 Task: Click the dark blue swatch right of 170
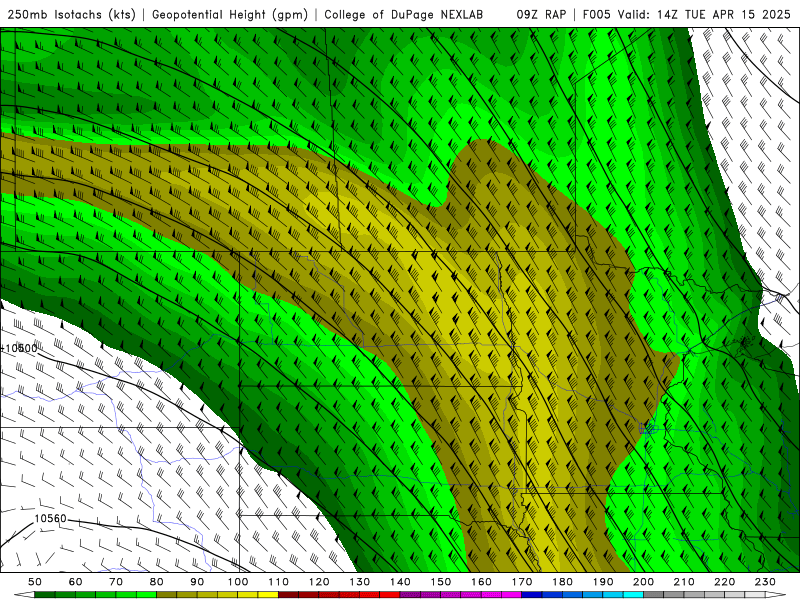pos(531,594)
